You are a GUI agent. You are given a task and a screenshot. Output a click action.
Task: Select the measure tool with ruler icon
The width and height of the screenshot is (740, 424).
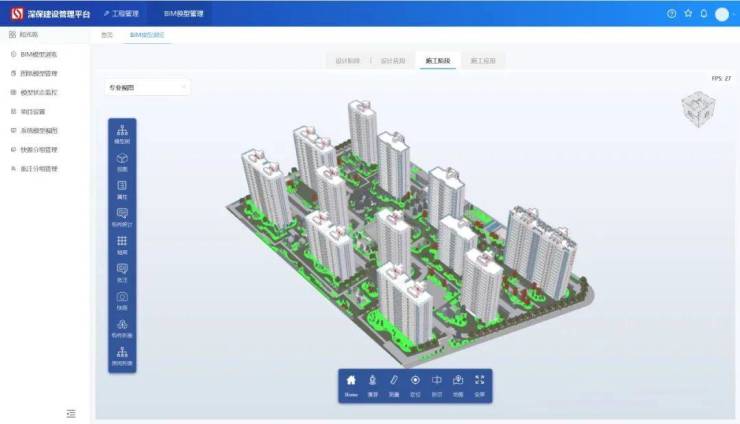[394, 381]
